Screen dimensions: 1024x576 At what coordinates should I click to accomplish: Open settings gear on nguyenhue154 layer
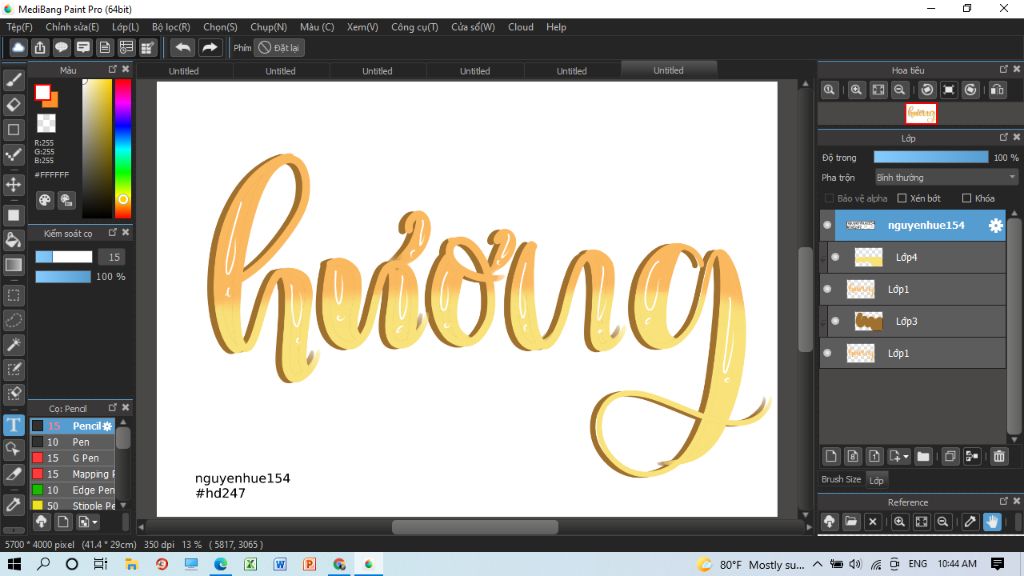995,226
